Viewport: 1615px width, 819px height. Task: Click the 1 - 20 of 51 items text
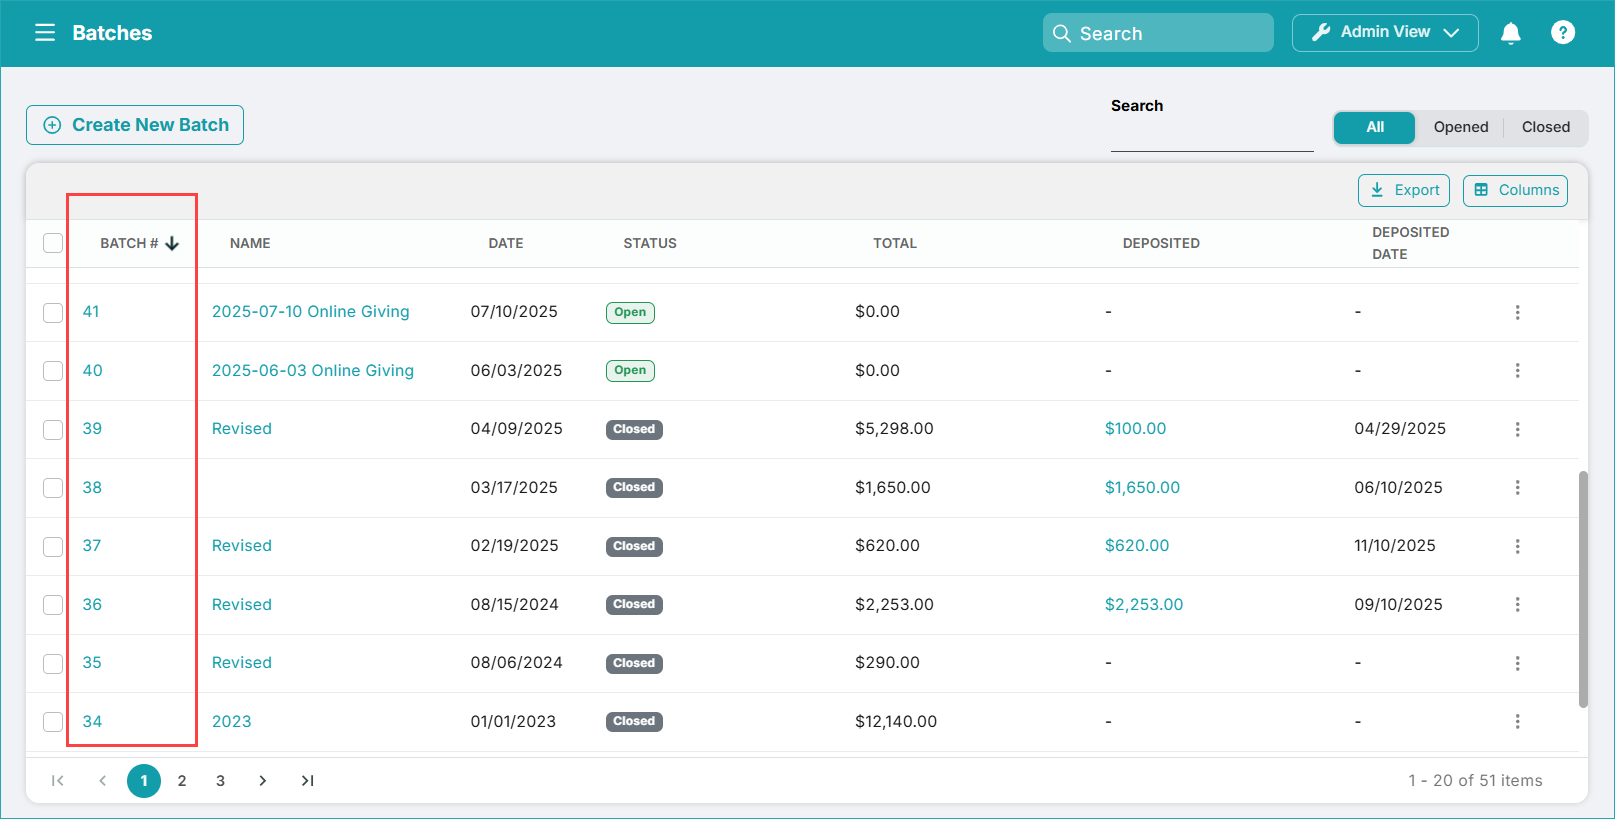(1475, 780)
